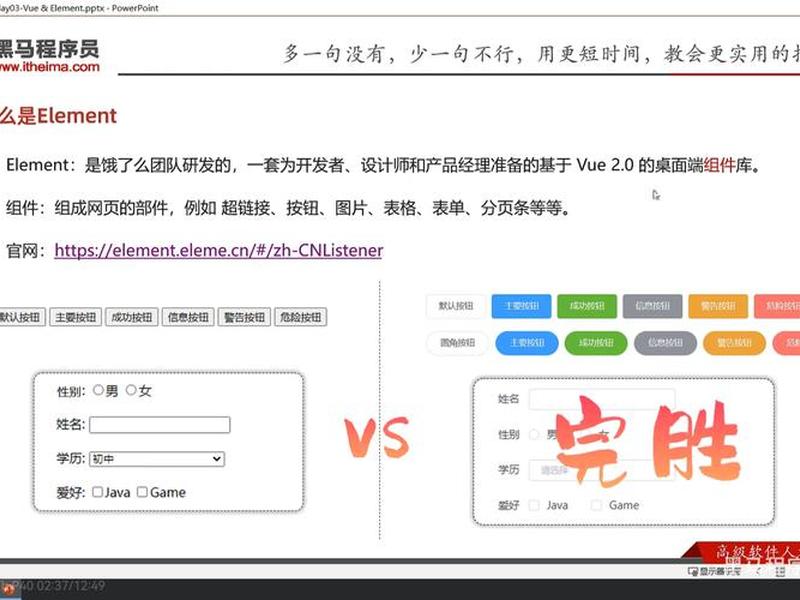Click the video timestamp 02:37/12:49
The image size is (800, 600).
click(70, 586)
